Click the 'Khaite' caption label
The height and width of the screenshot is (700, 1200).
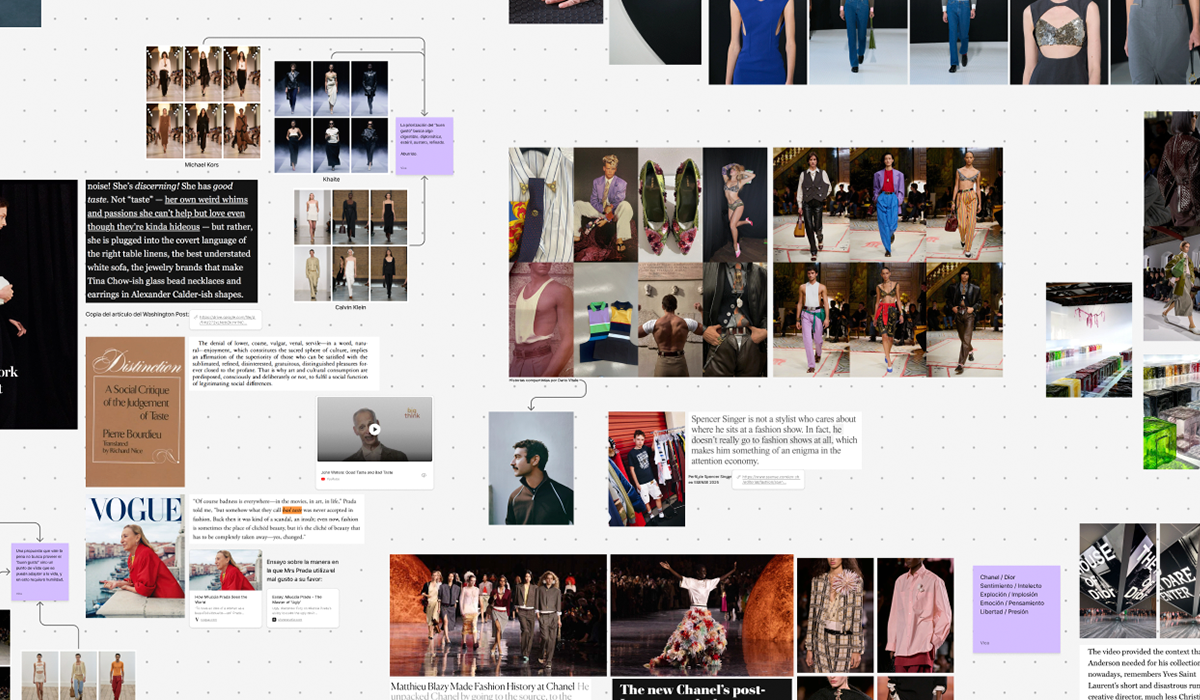(331, 179)
